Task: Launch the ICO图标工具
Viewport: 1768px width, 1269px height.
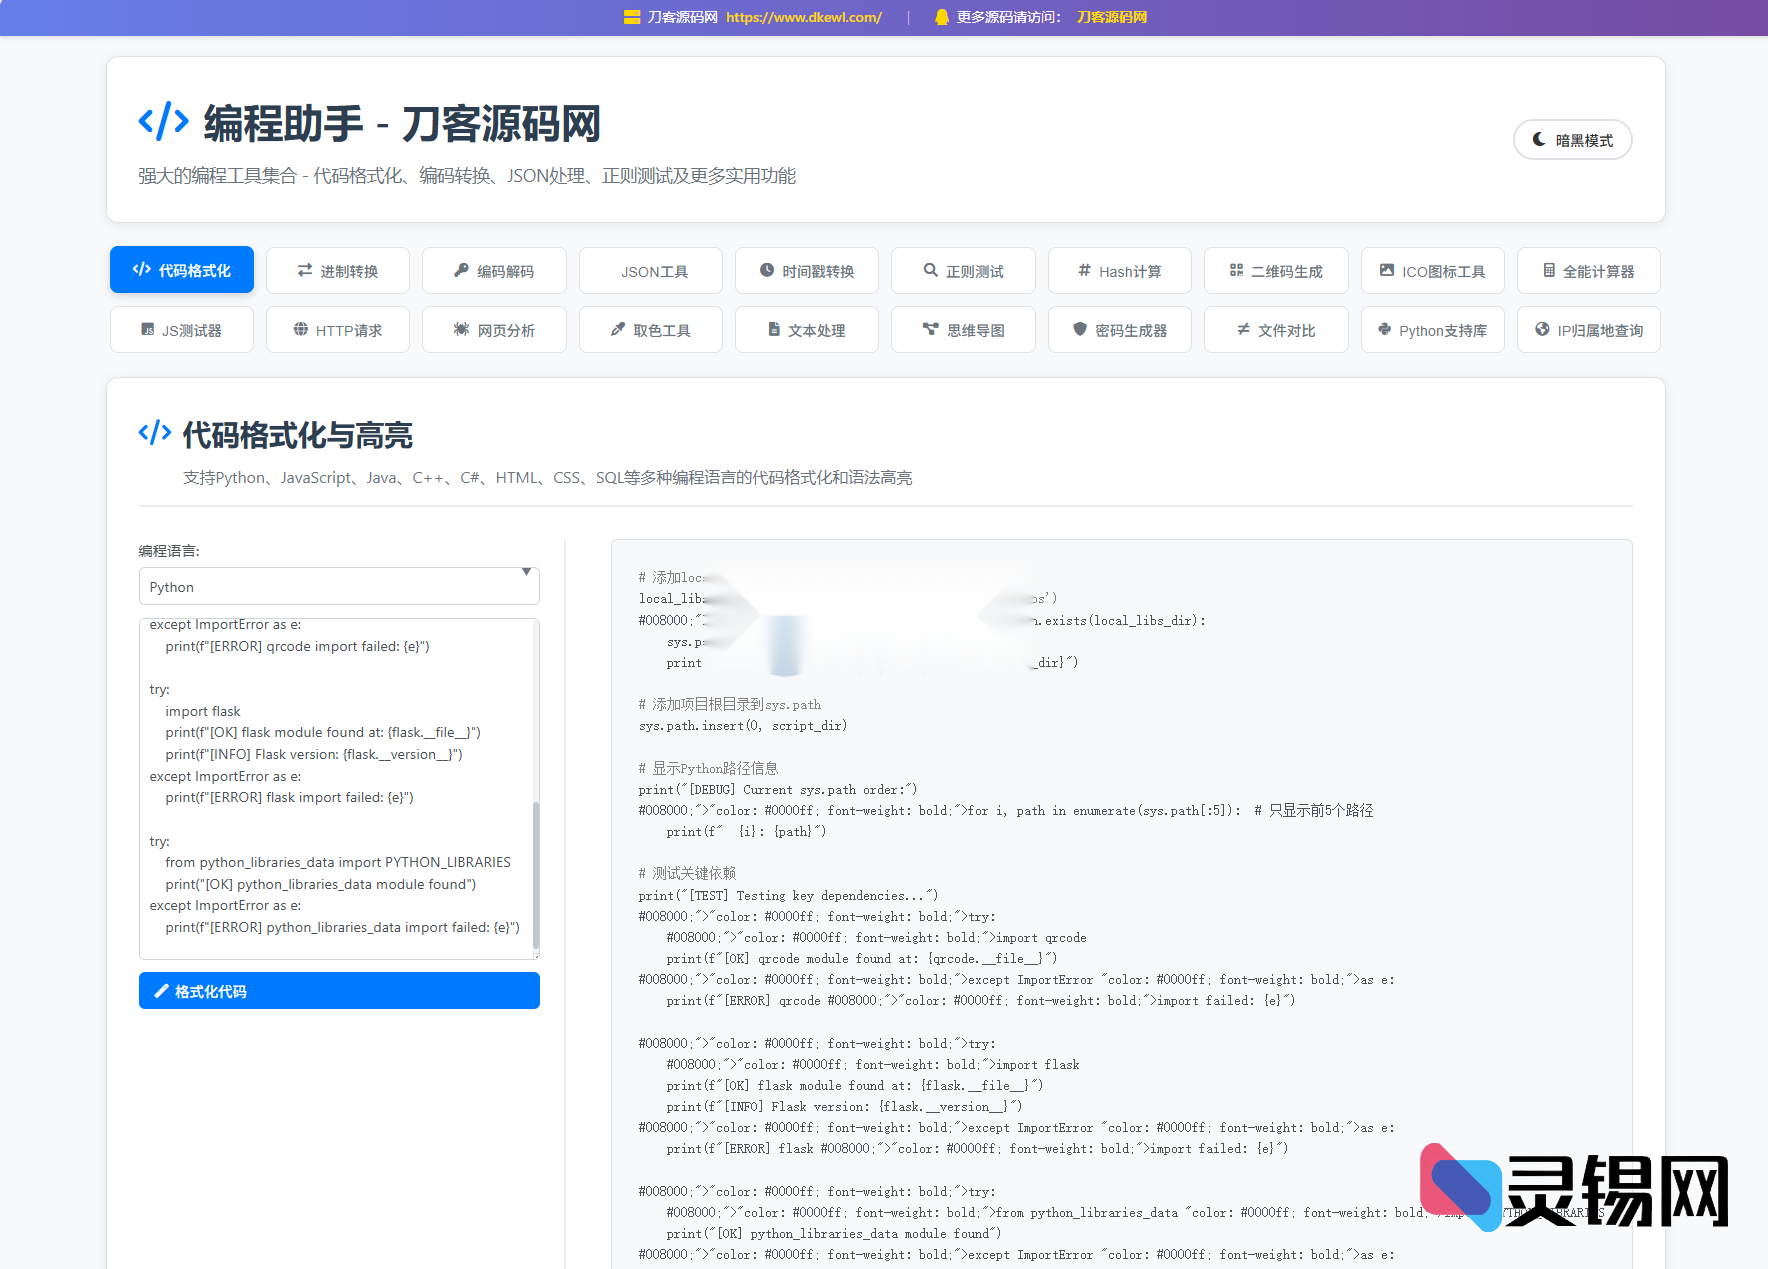Action: pyautogui.click(x=1432, y=270)
